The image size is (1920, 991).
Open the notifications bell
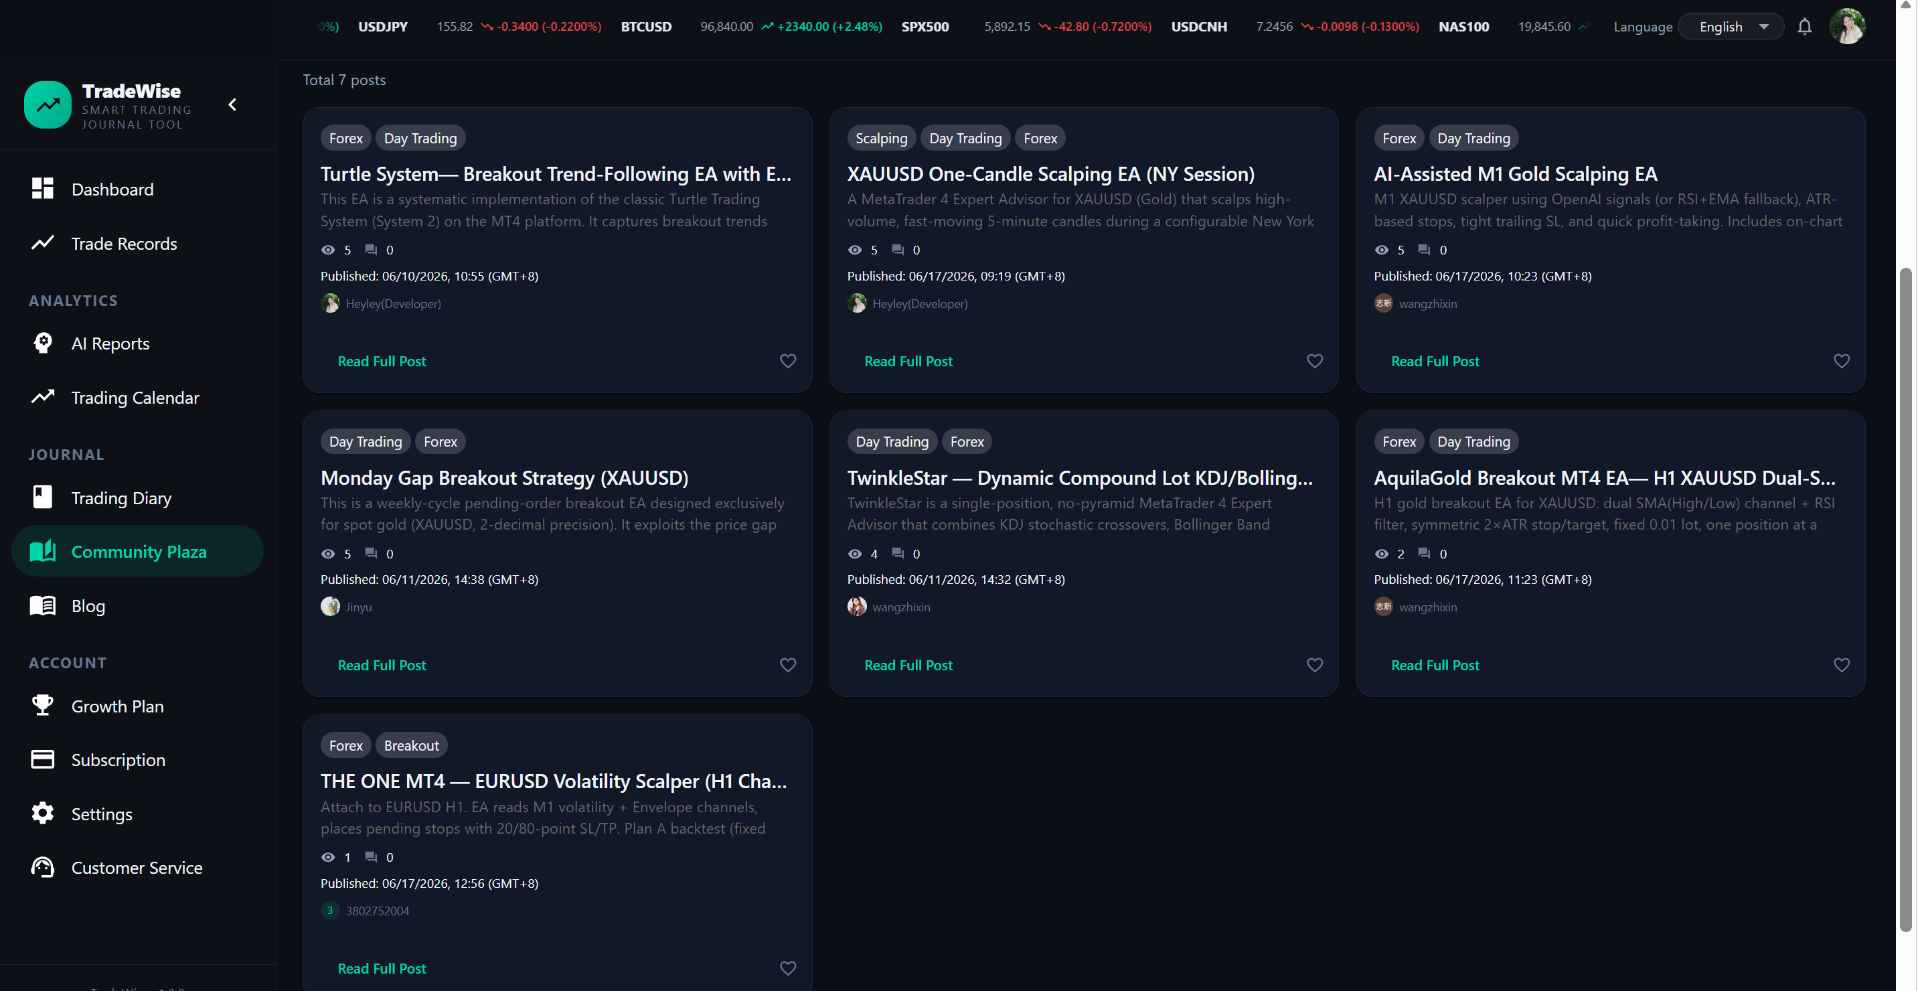pos(1804,27)
